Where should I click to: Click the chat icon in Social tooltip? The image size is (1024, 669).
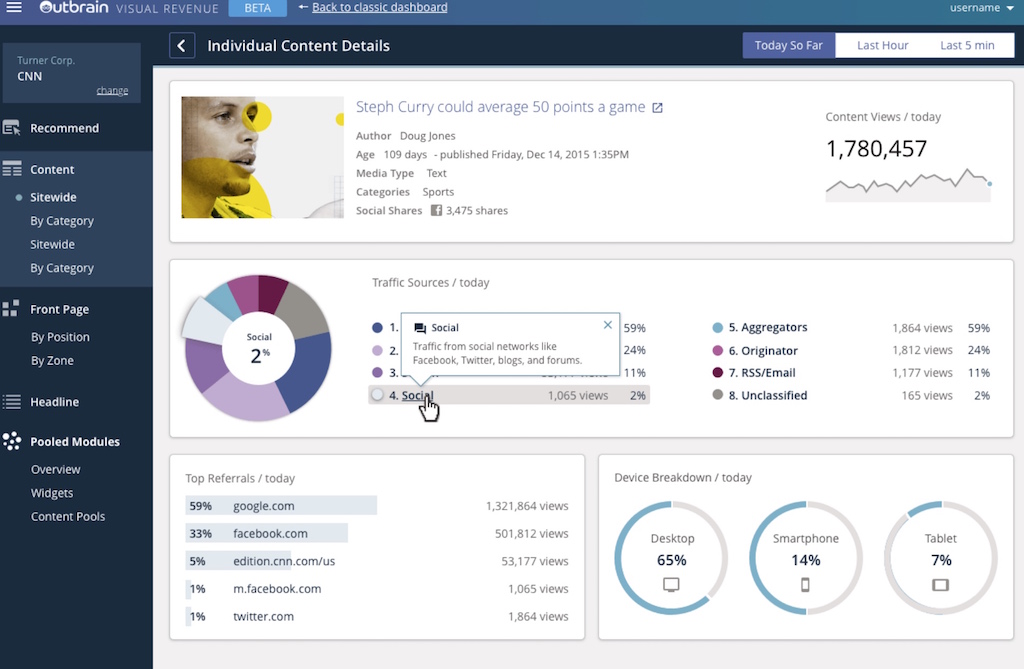point(420,328)
